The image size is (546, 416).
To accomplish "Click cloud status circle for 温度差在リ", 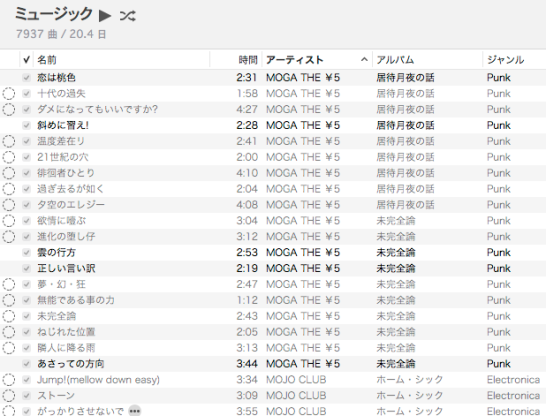I will [x=9, y=141].
